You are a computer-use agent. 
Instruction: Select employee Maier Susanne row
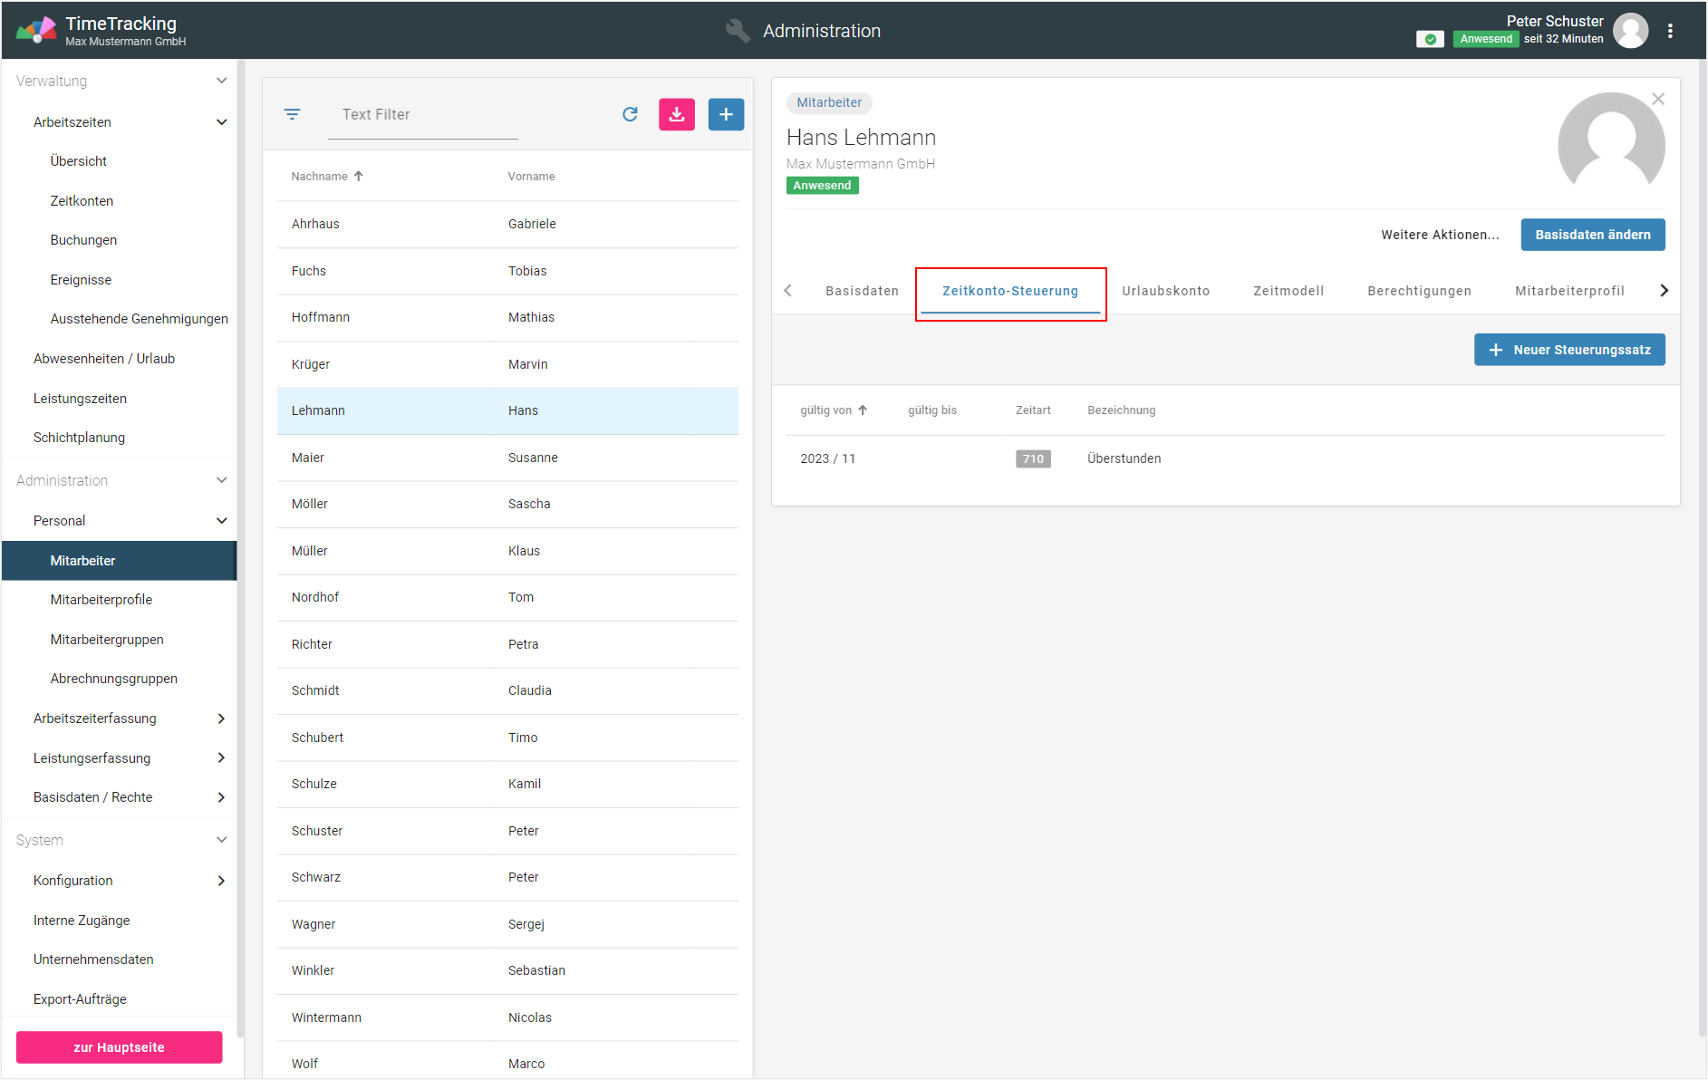507,458
